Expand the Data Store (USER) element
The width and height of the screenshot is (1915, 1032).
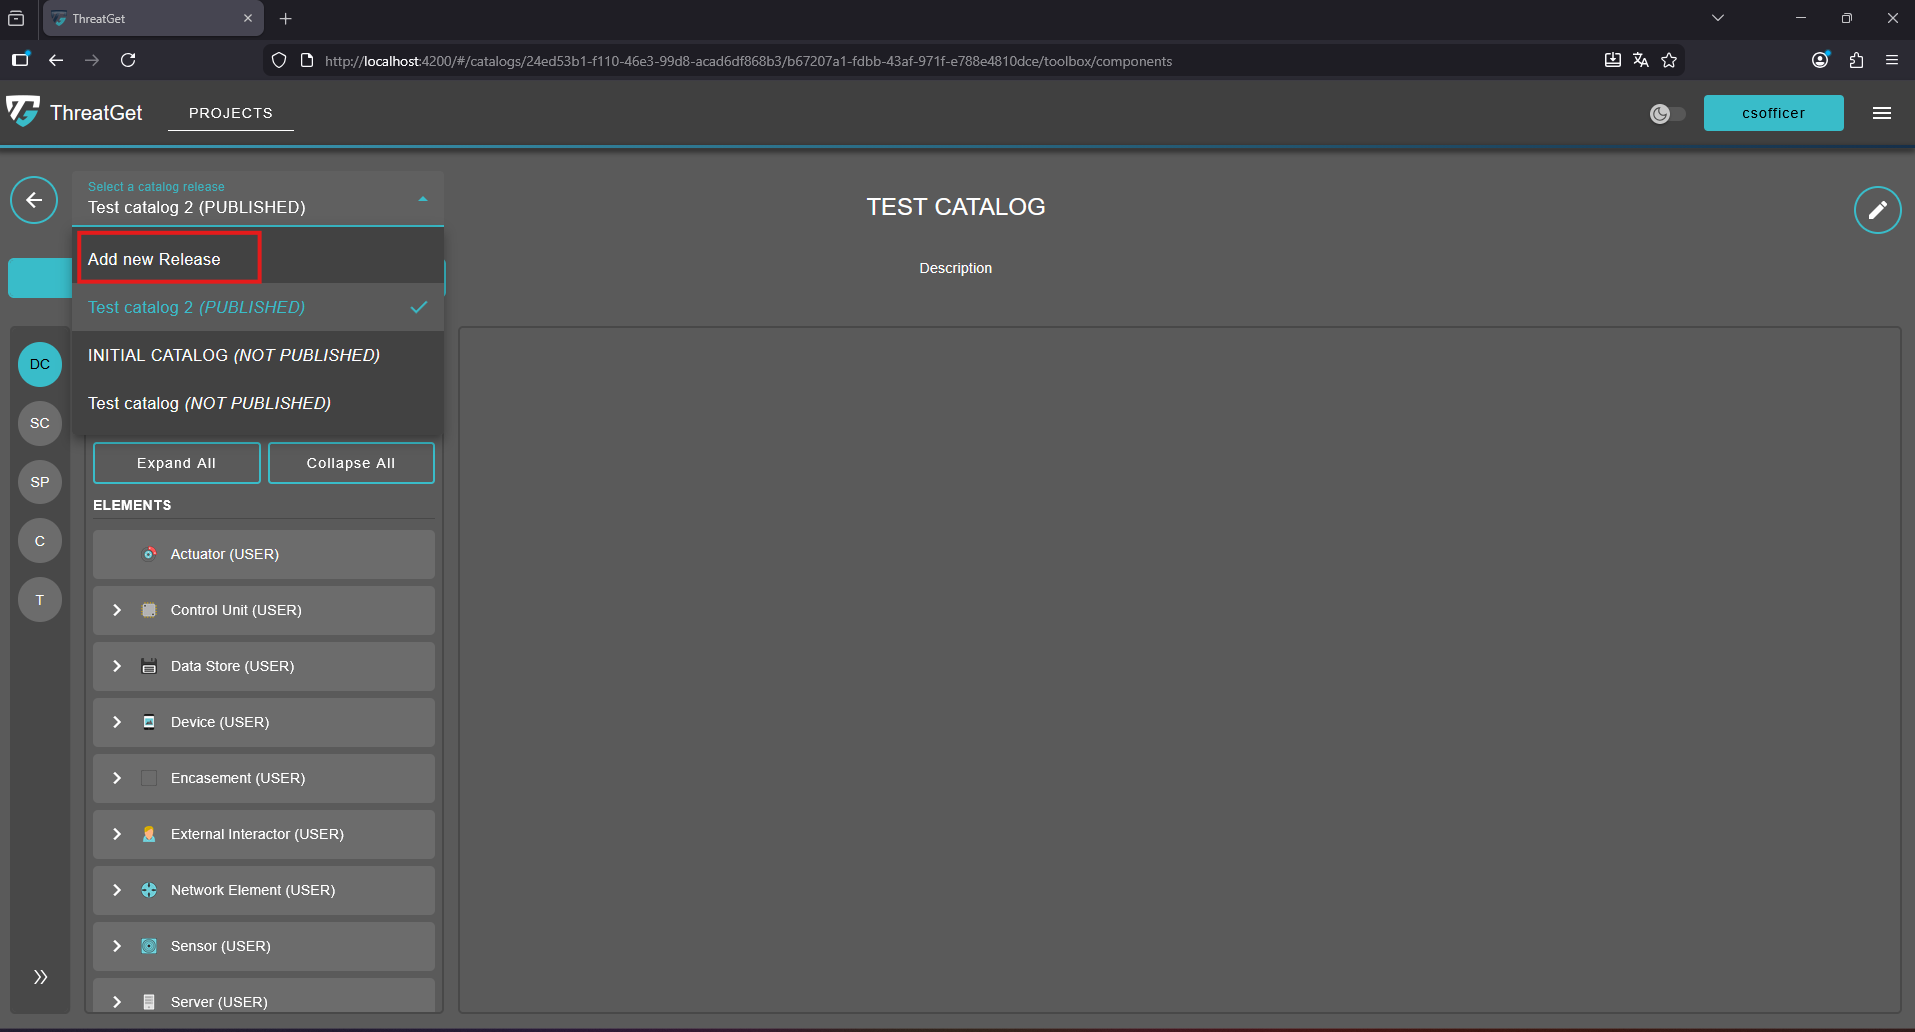pyautogui.click(x=117, y=666)
